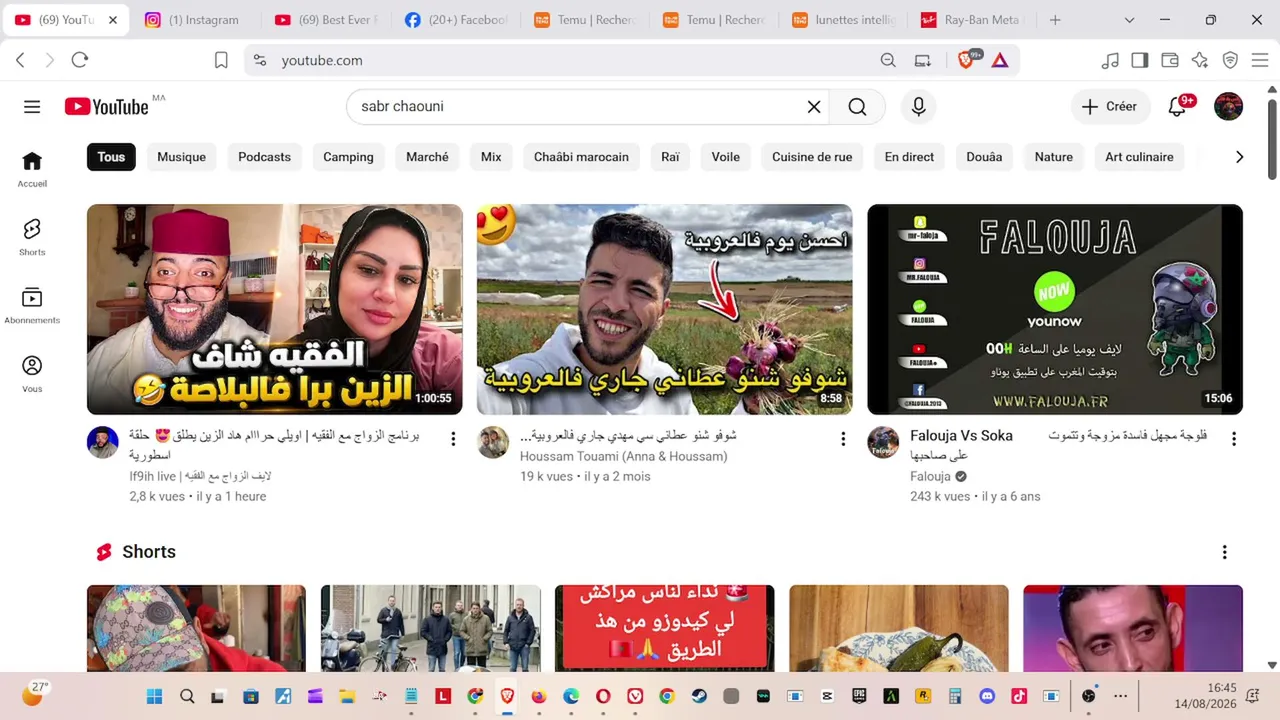Expand the tab search dropdown chevron
The height and width of the screenshot is (720, 1280).
(1130, 20)
